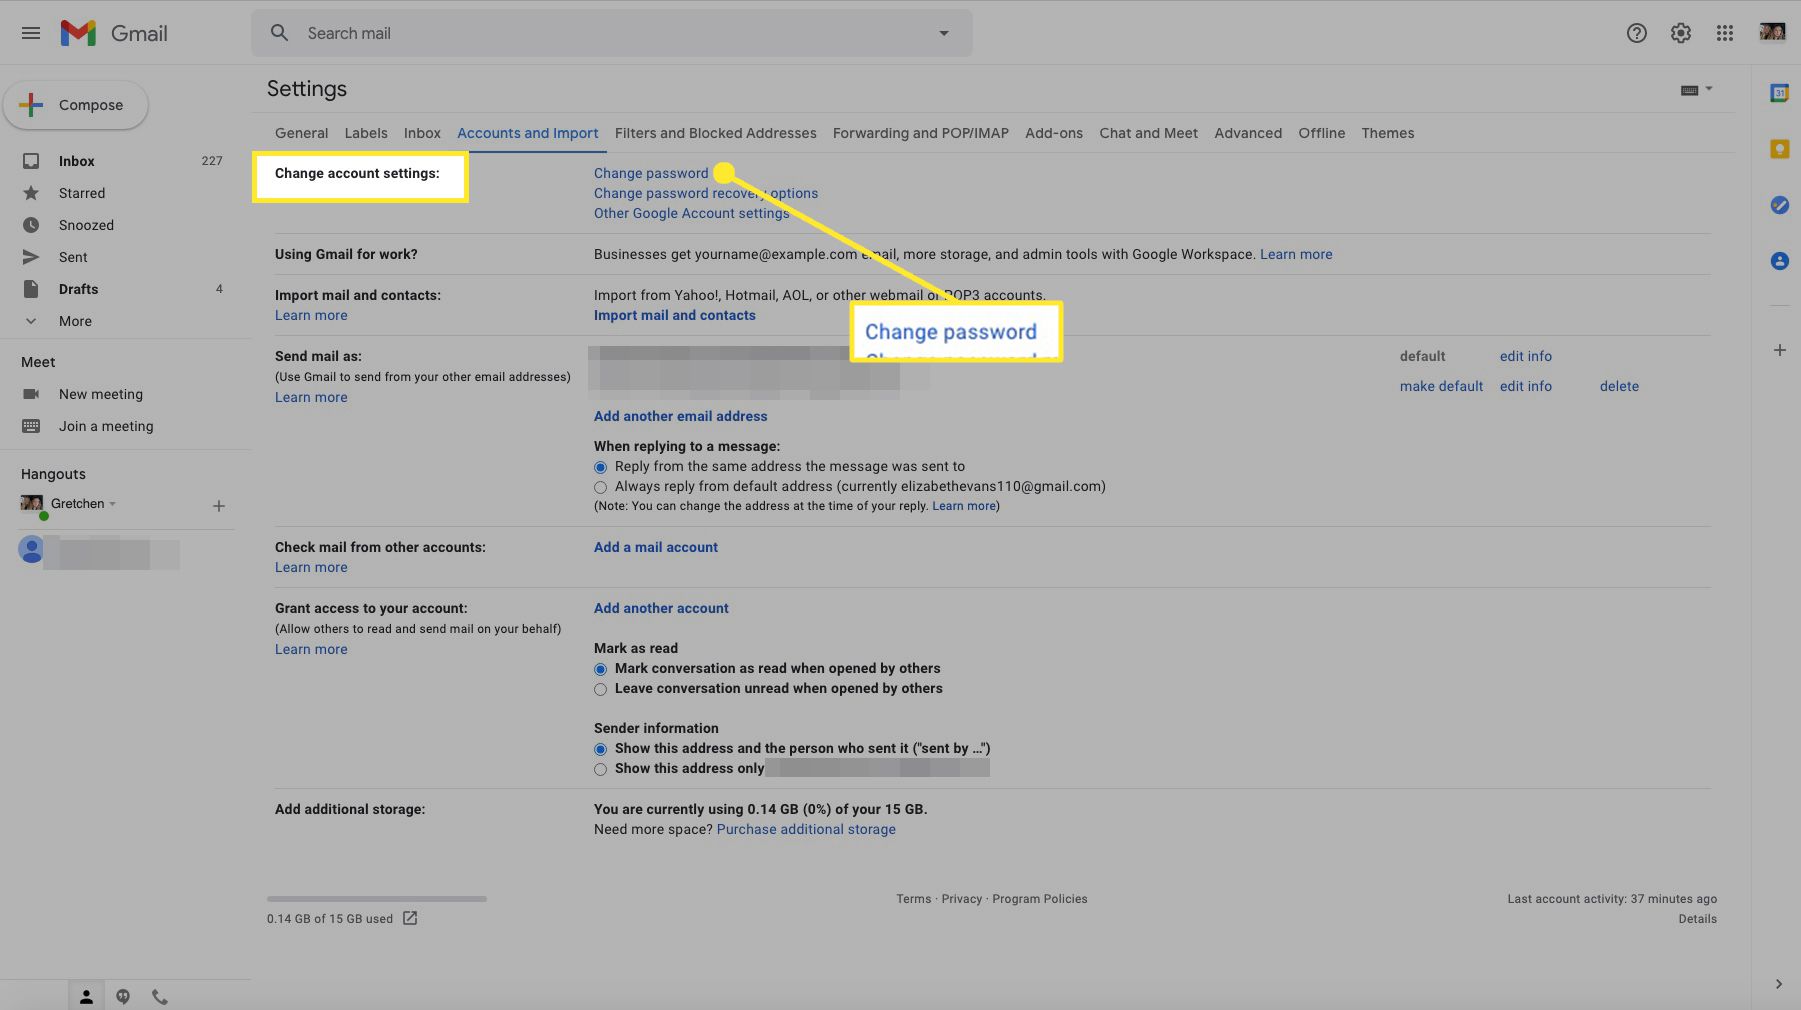Open the Contacts side panel icon
The width and height of the screenshot is (1801, 1010).
1779,261
